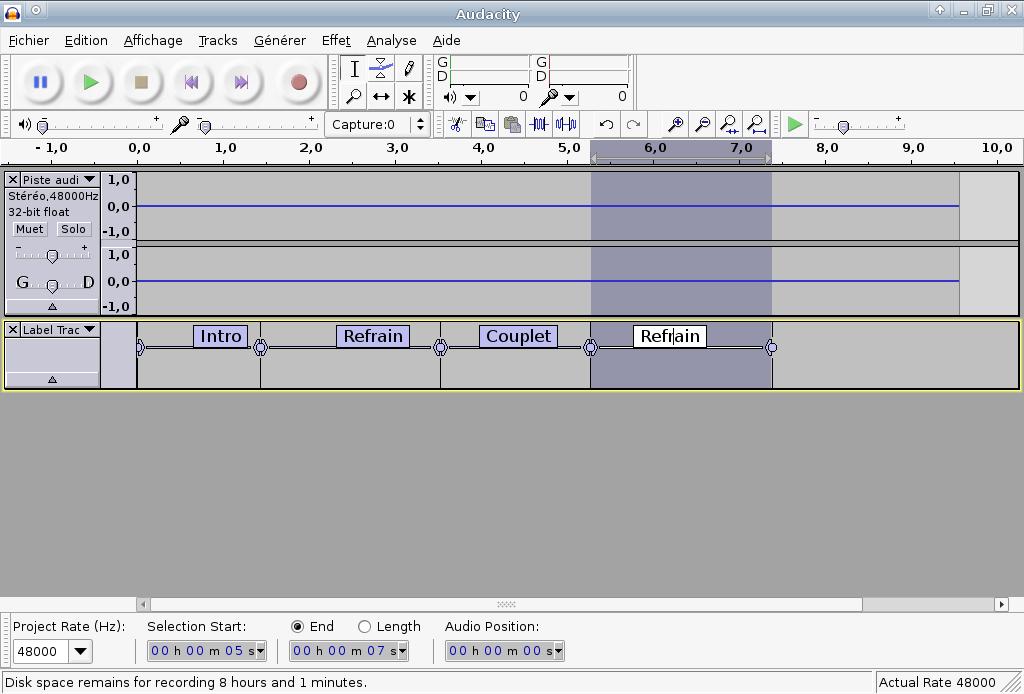
Task: Open the Project Rate dropdown
Action: click(80, 652)
